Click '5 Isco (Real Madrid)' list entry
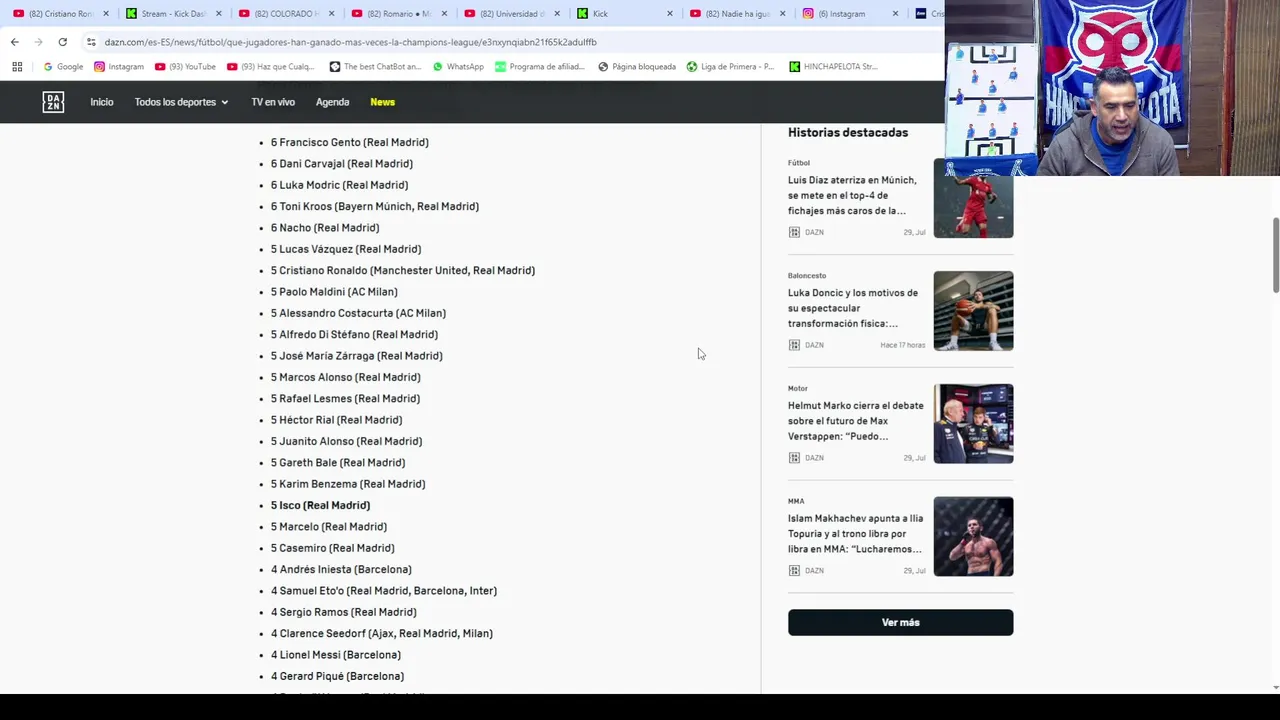 coord(320,505)
